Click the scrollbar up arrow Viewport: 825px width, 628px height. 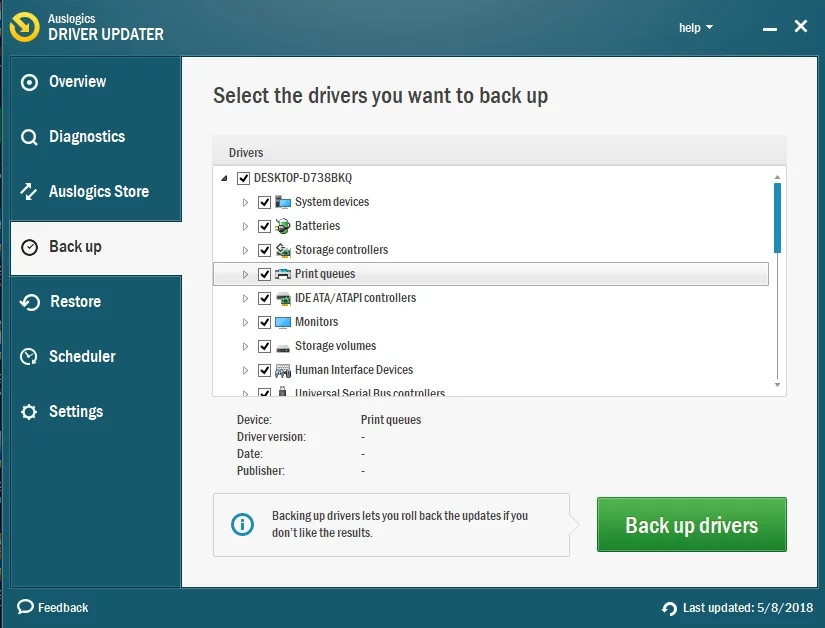coord(777,177)
